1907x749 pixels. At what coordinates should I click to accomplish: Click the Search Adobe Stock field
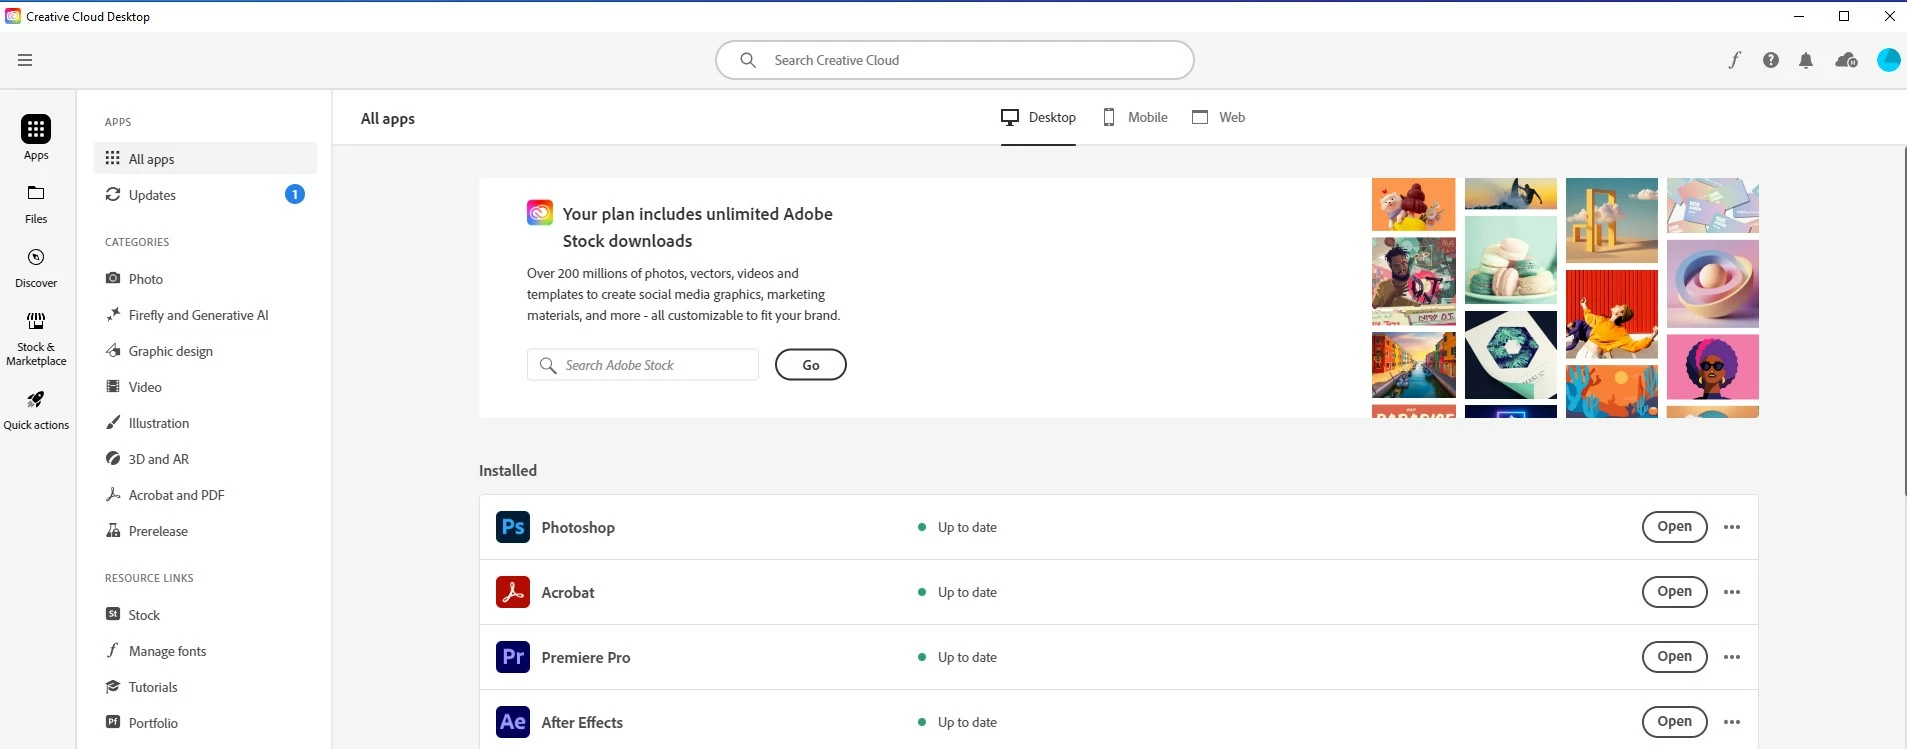click(643, 365)
